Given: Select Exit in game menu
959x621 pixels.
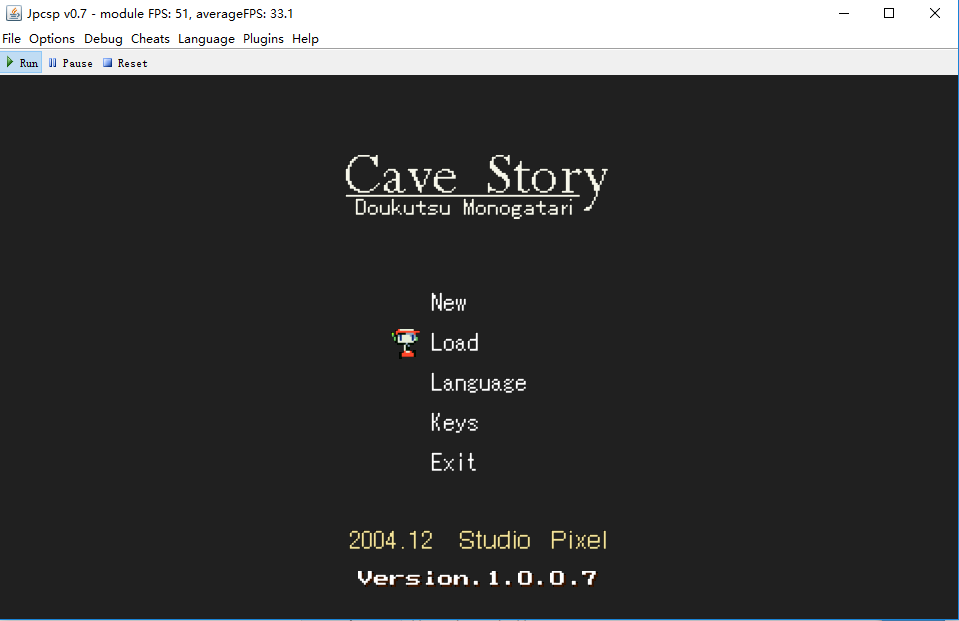Looking at the screenshot, I should [x=453, y=462].
